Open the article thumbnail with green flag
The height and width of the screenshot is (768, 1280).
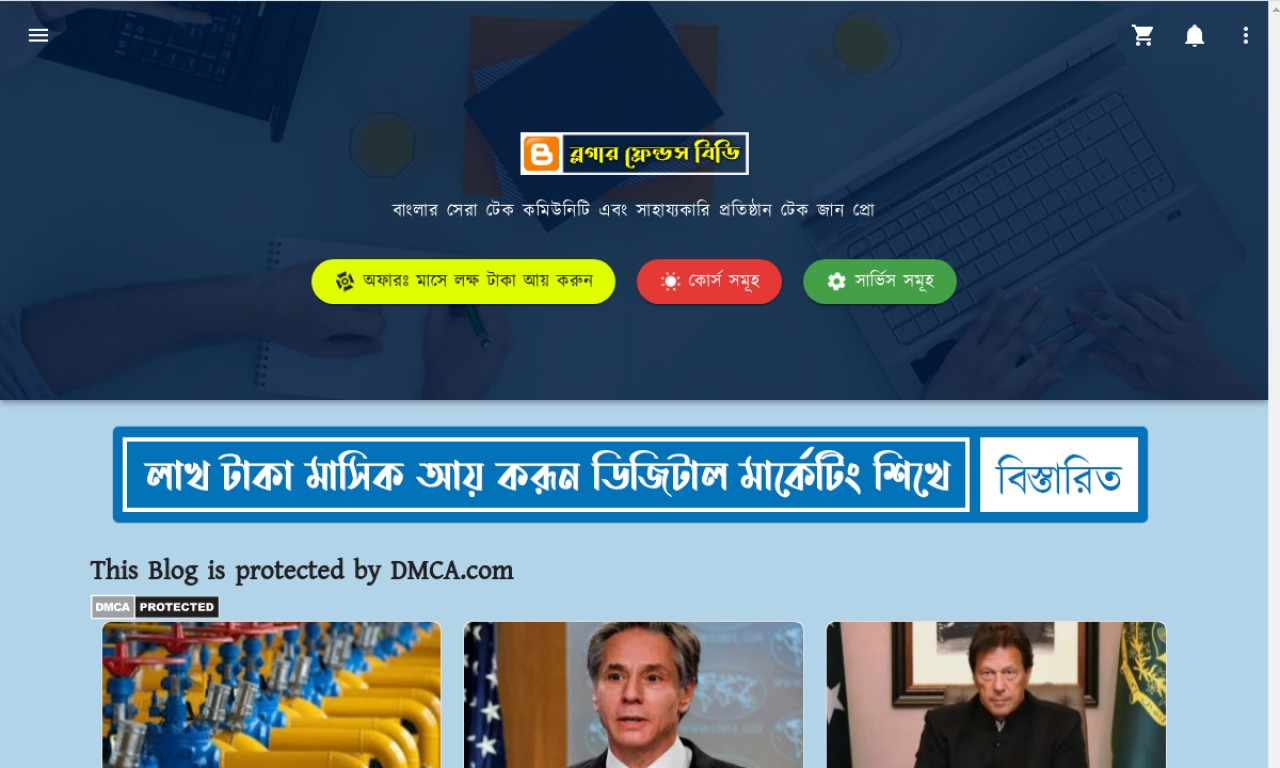[x=996, y=695]
